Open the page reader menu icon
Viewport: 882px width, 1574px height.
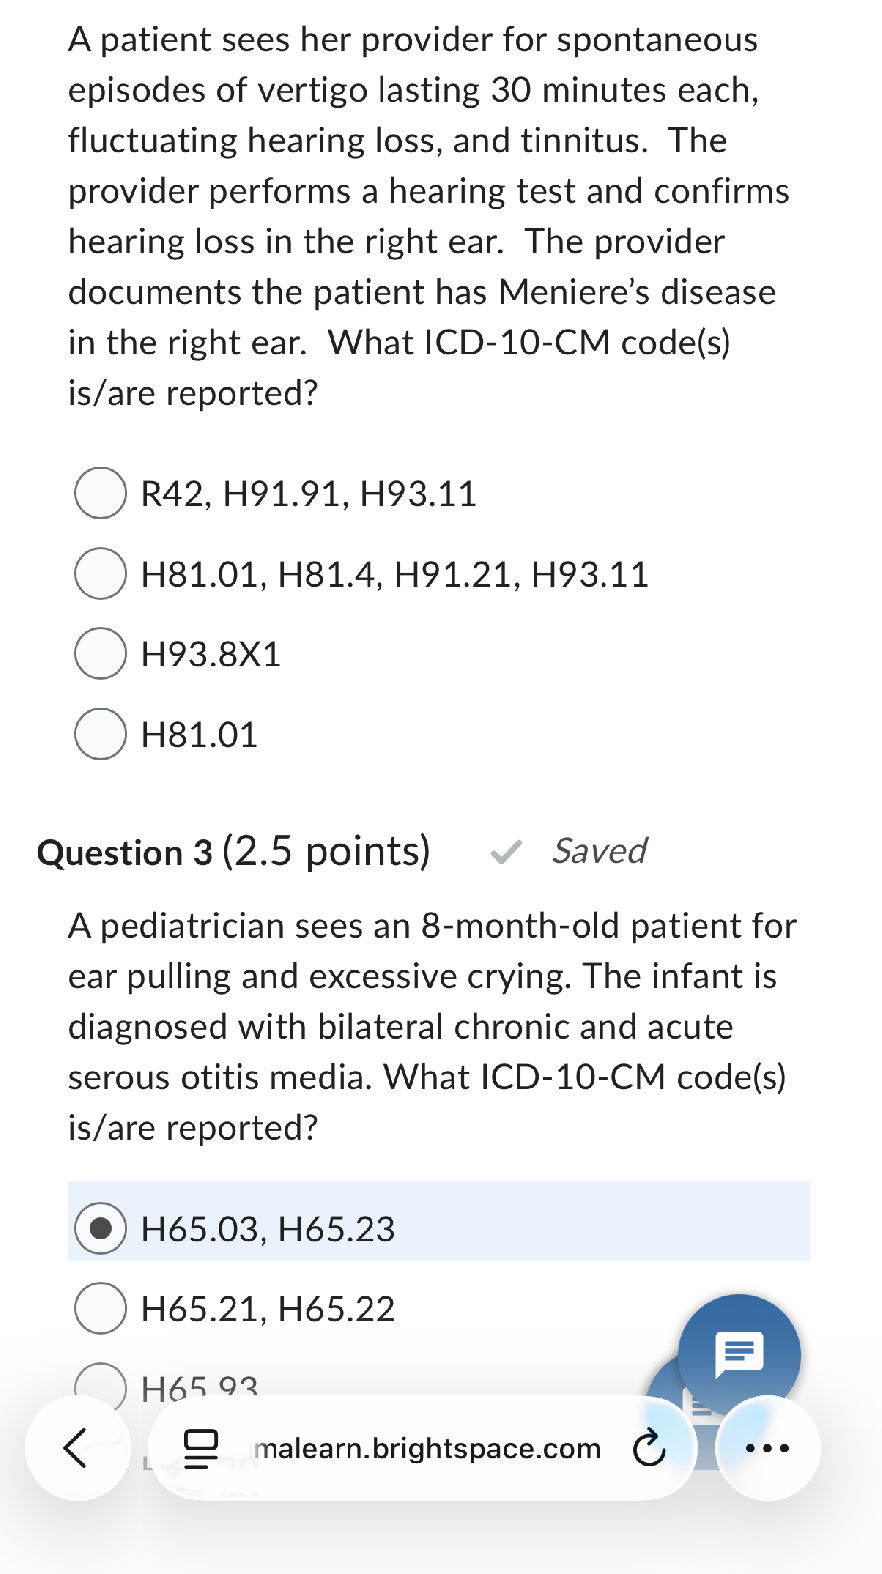point(201,1448)
